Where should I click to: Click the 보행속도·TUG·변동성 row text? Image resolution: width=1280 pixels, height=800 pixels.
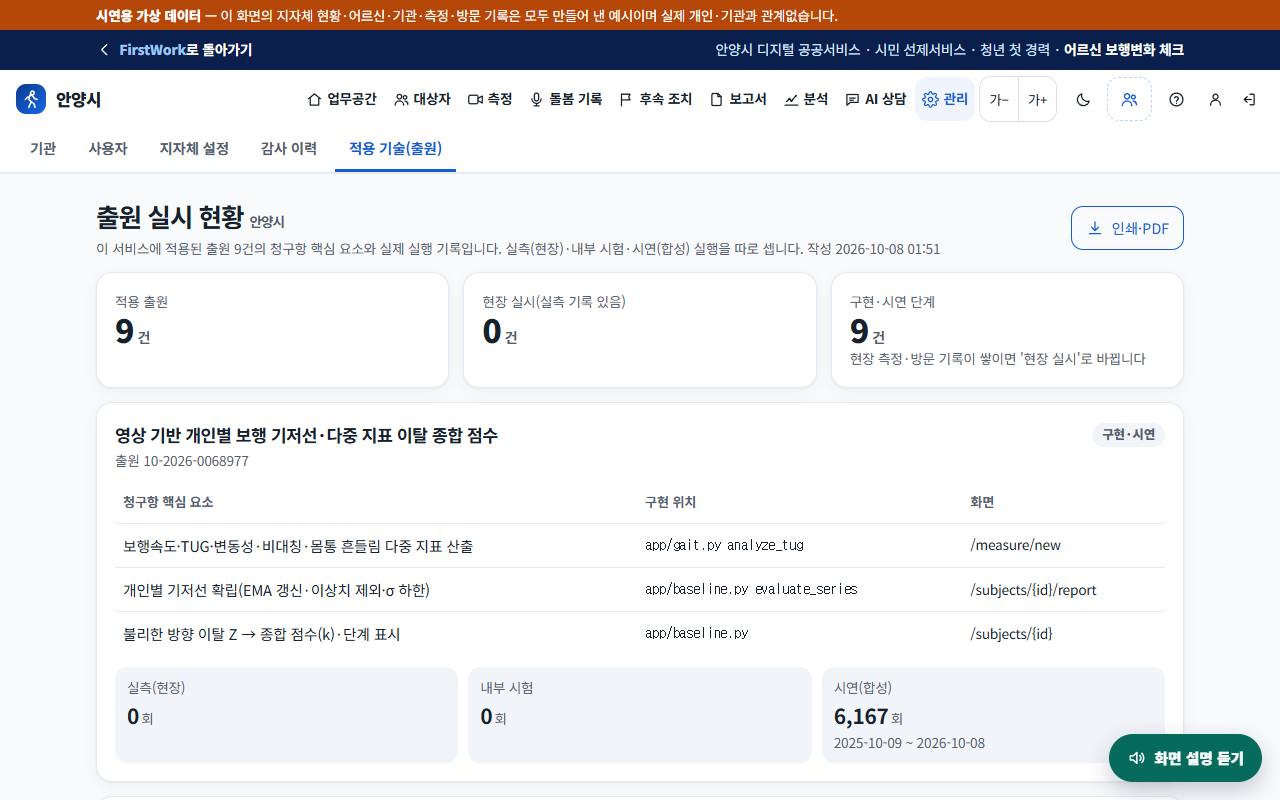pos(298,546)
